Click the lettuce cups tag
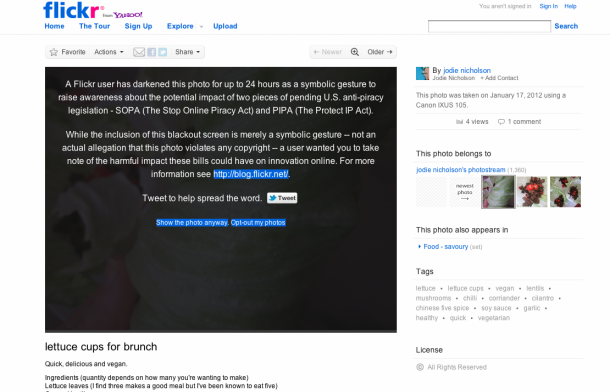610x392 pixels. 465,289
